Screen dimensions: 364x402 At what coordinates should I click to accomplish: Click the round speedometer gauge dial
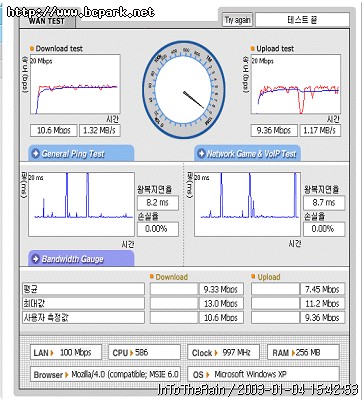click(x=184, y=90)
